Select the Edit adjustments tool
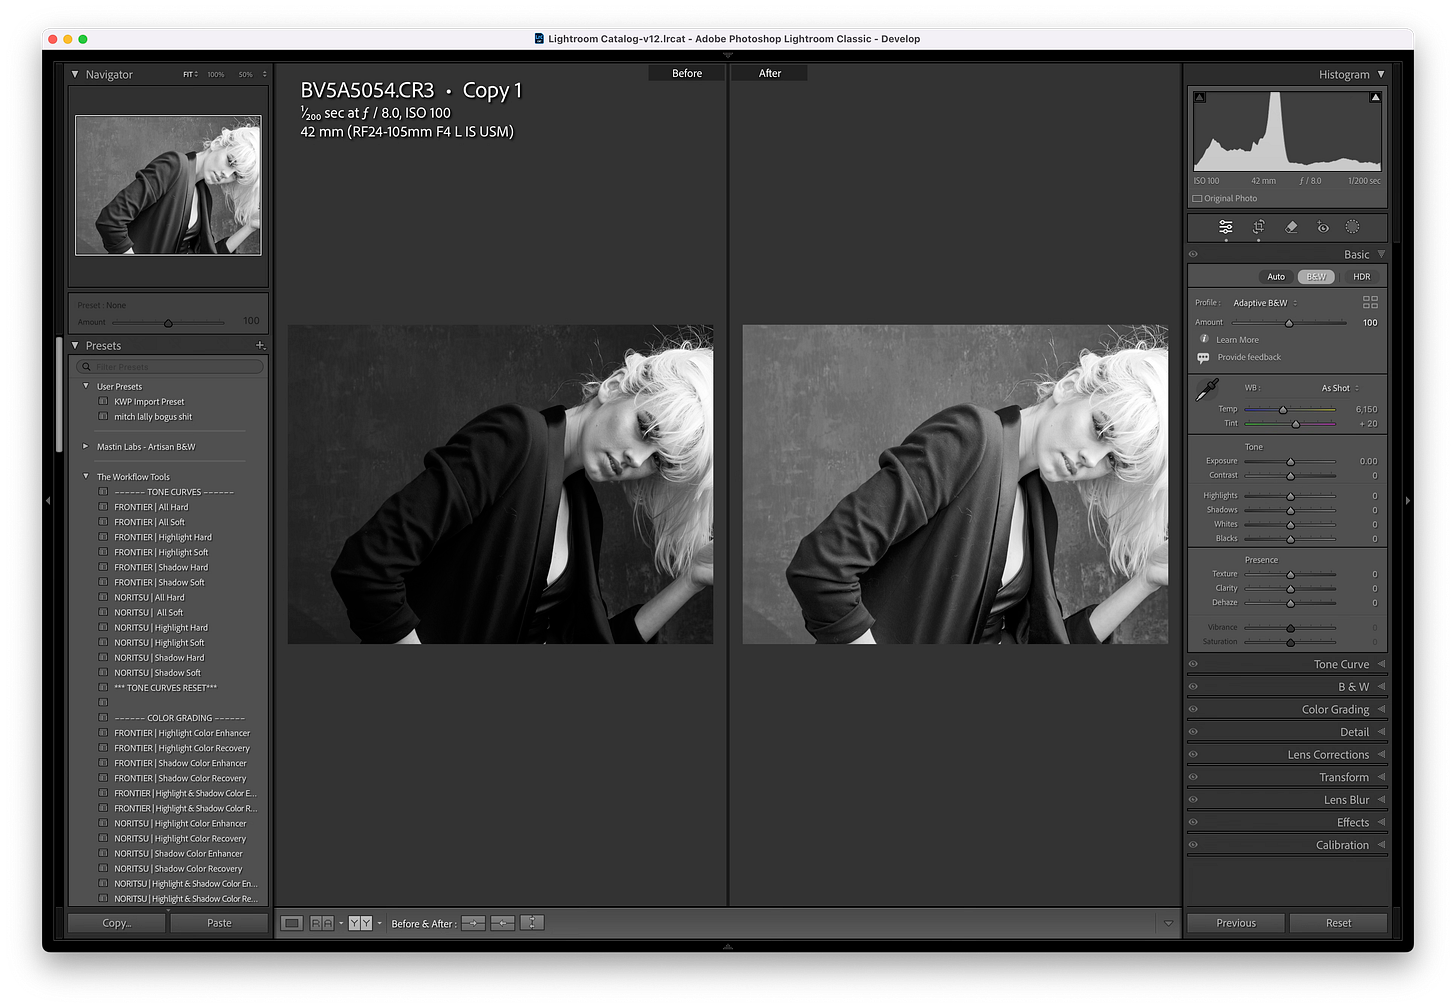1456x1008 pixels. click(x=1226, y=227)
